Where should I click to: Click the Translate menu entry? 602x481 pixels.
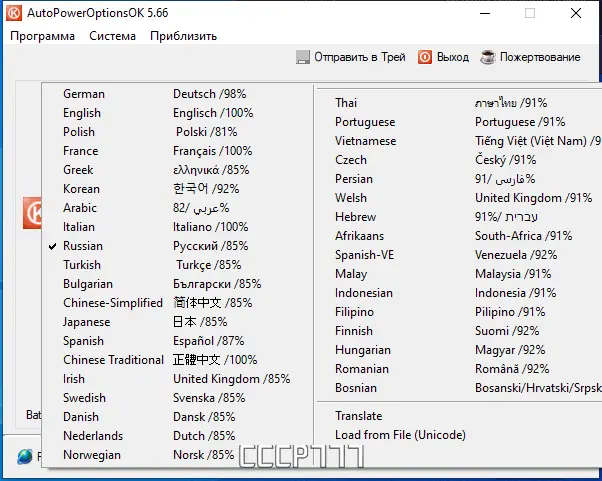pos(459,416)
